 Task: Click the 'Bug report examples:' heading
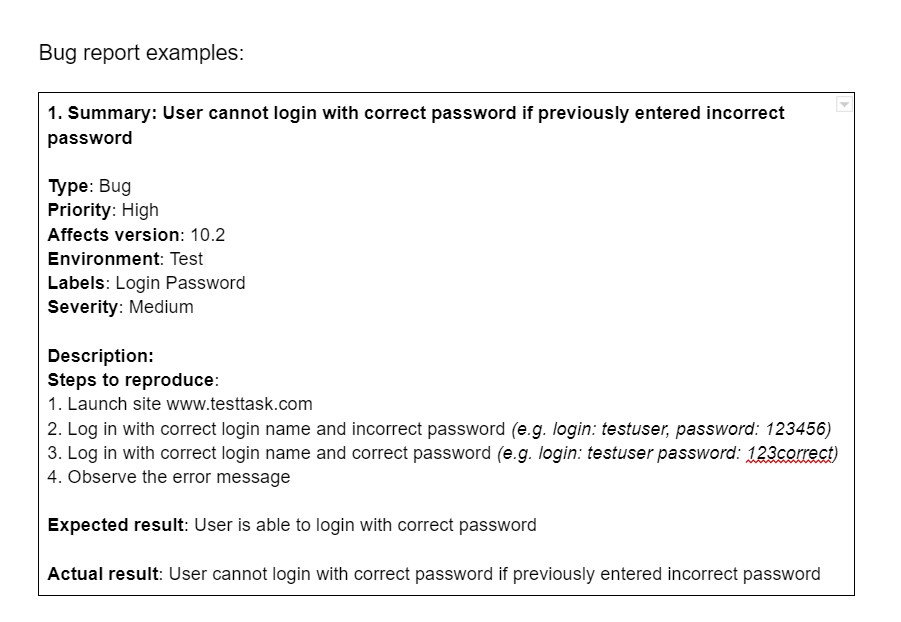coord(141,53)
